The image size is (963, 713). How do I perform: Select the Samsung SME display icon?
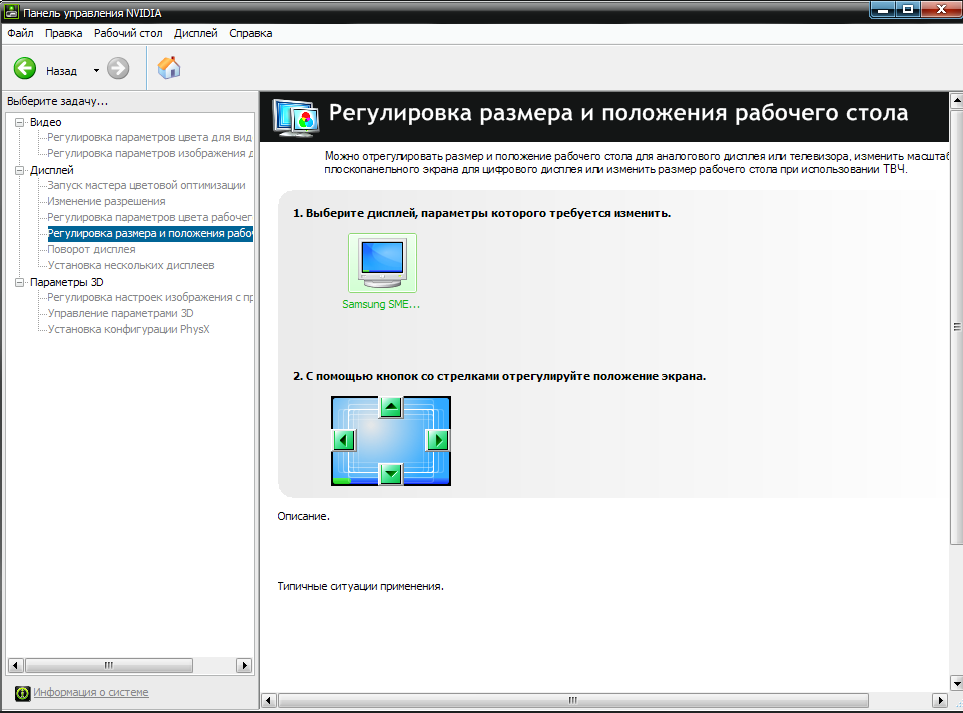[382, 263]
